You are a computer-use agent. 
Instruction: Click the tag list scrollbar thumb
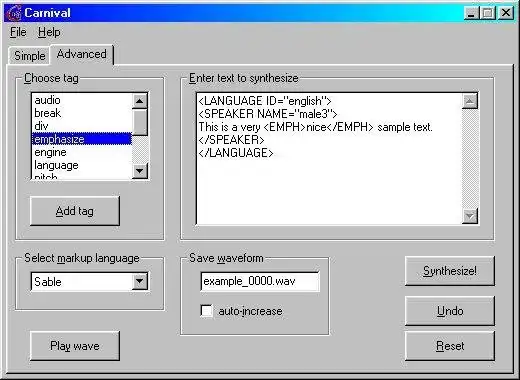click(x=140, y=122)
